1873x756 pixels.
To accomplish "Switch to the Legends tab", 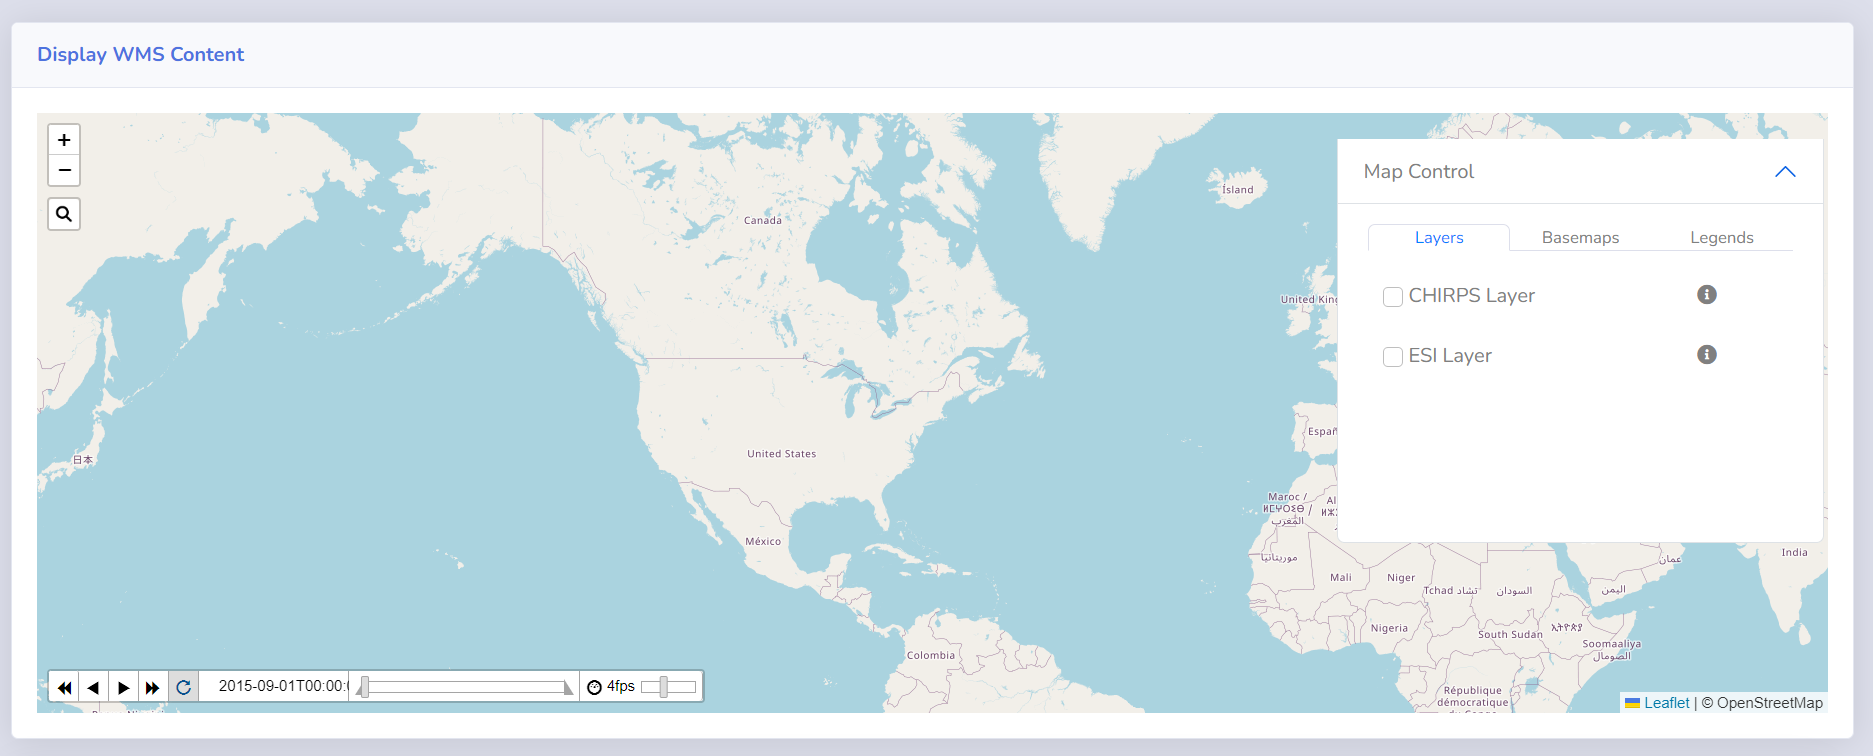I will point(1721,238).
